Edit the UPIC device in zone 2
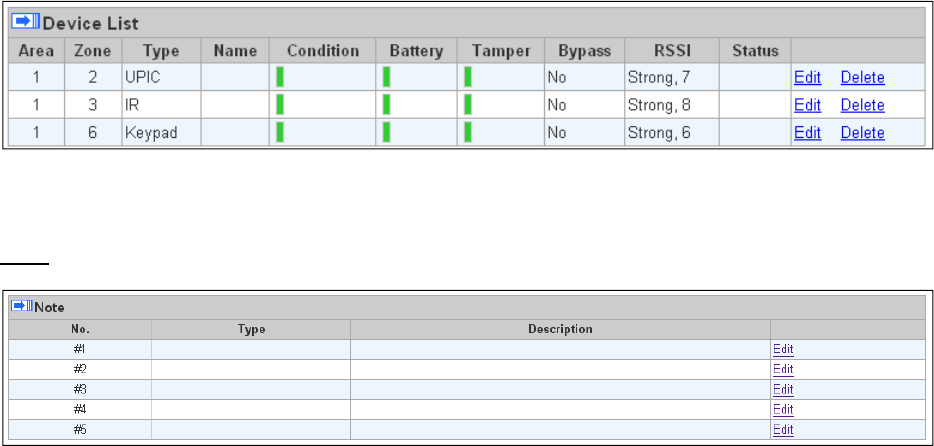The image size is (934, 446). coord(807,77)
